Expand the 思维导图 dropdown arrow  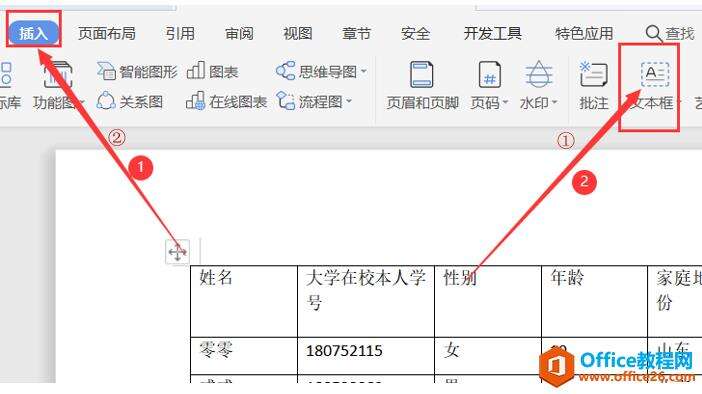(x=364, y=71)
